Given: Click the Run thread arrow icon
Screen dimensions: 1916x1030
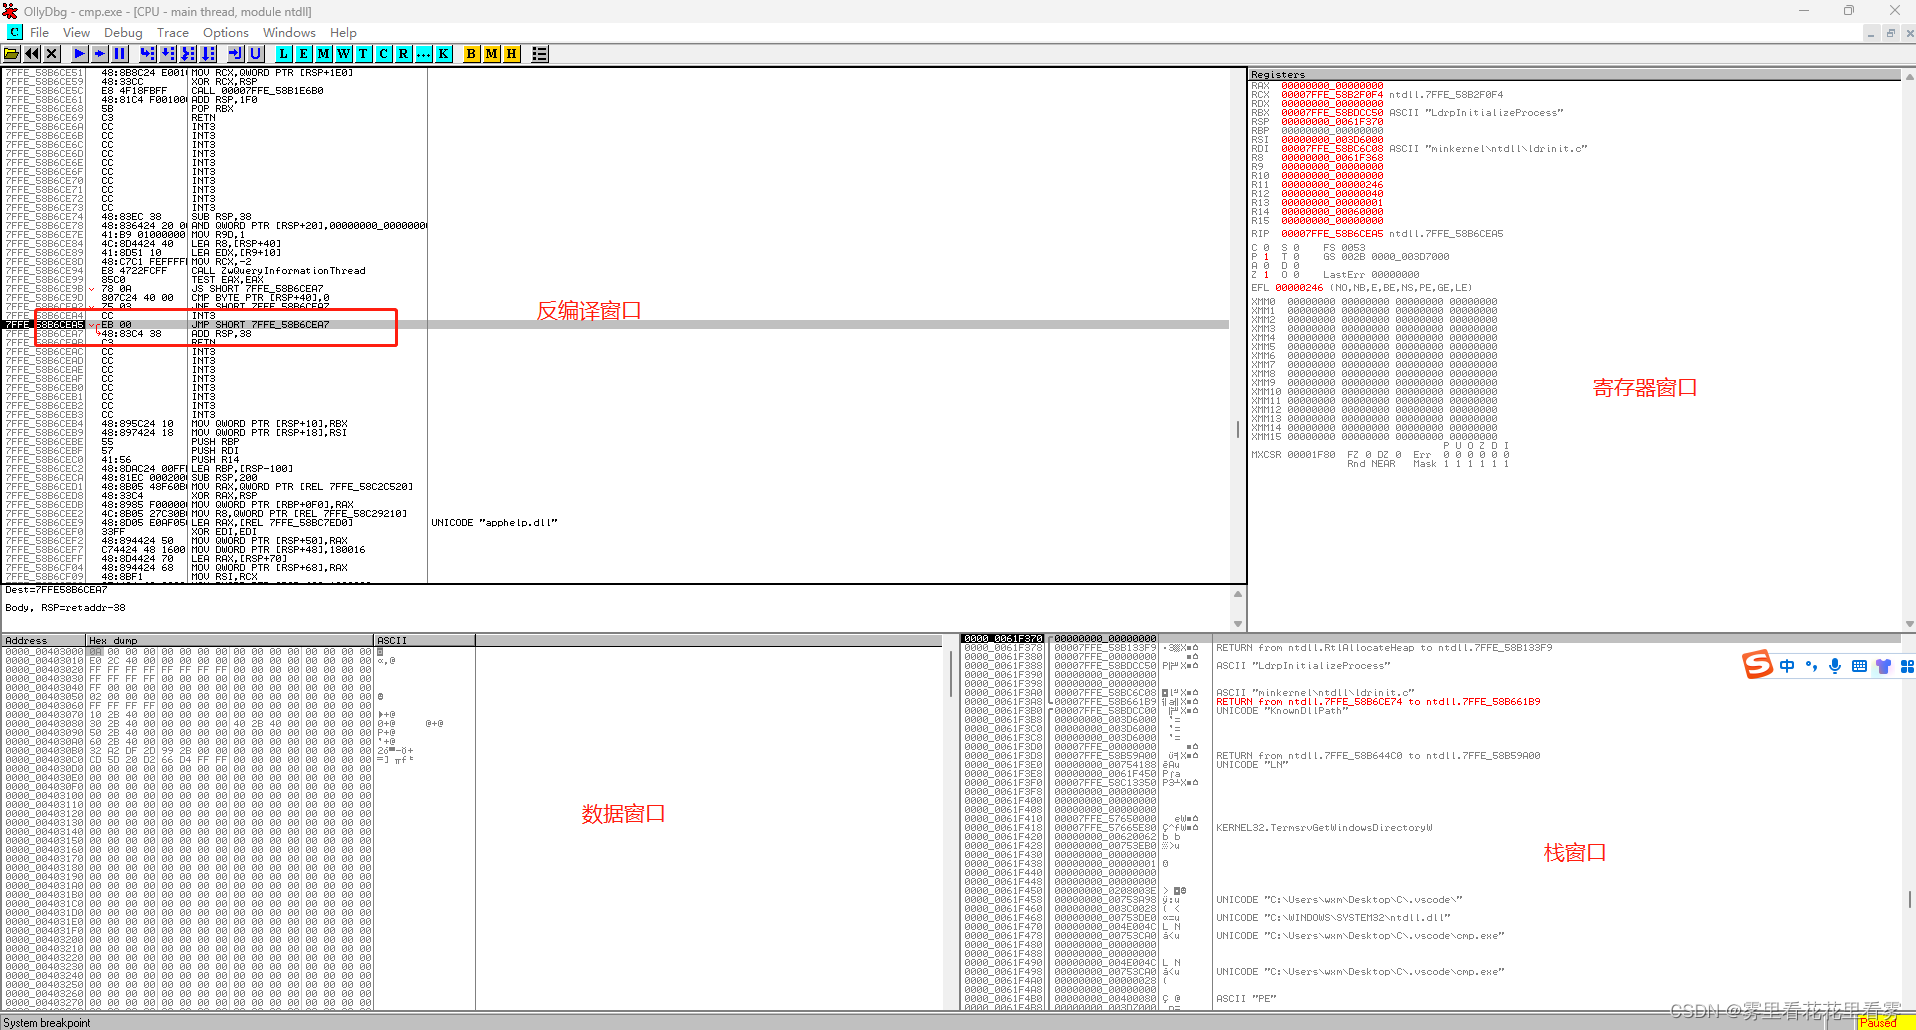Looking at the screenshot, I should click(x=100, y=54).
